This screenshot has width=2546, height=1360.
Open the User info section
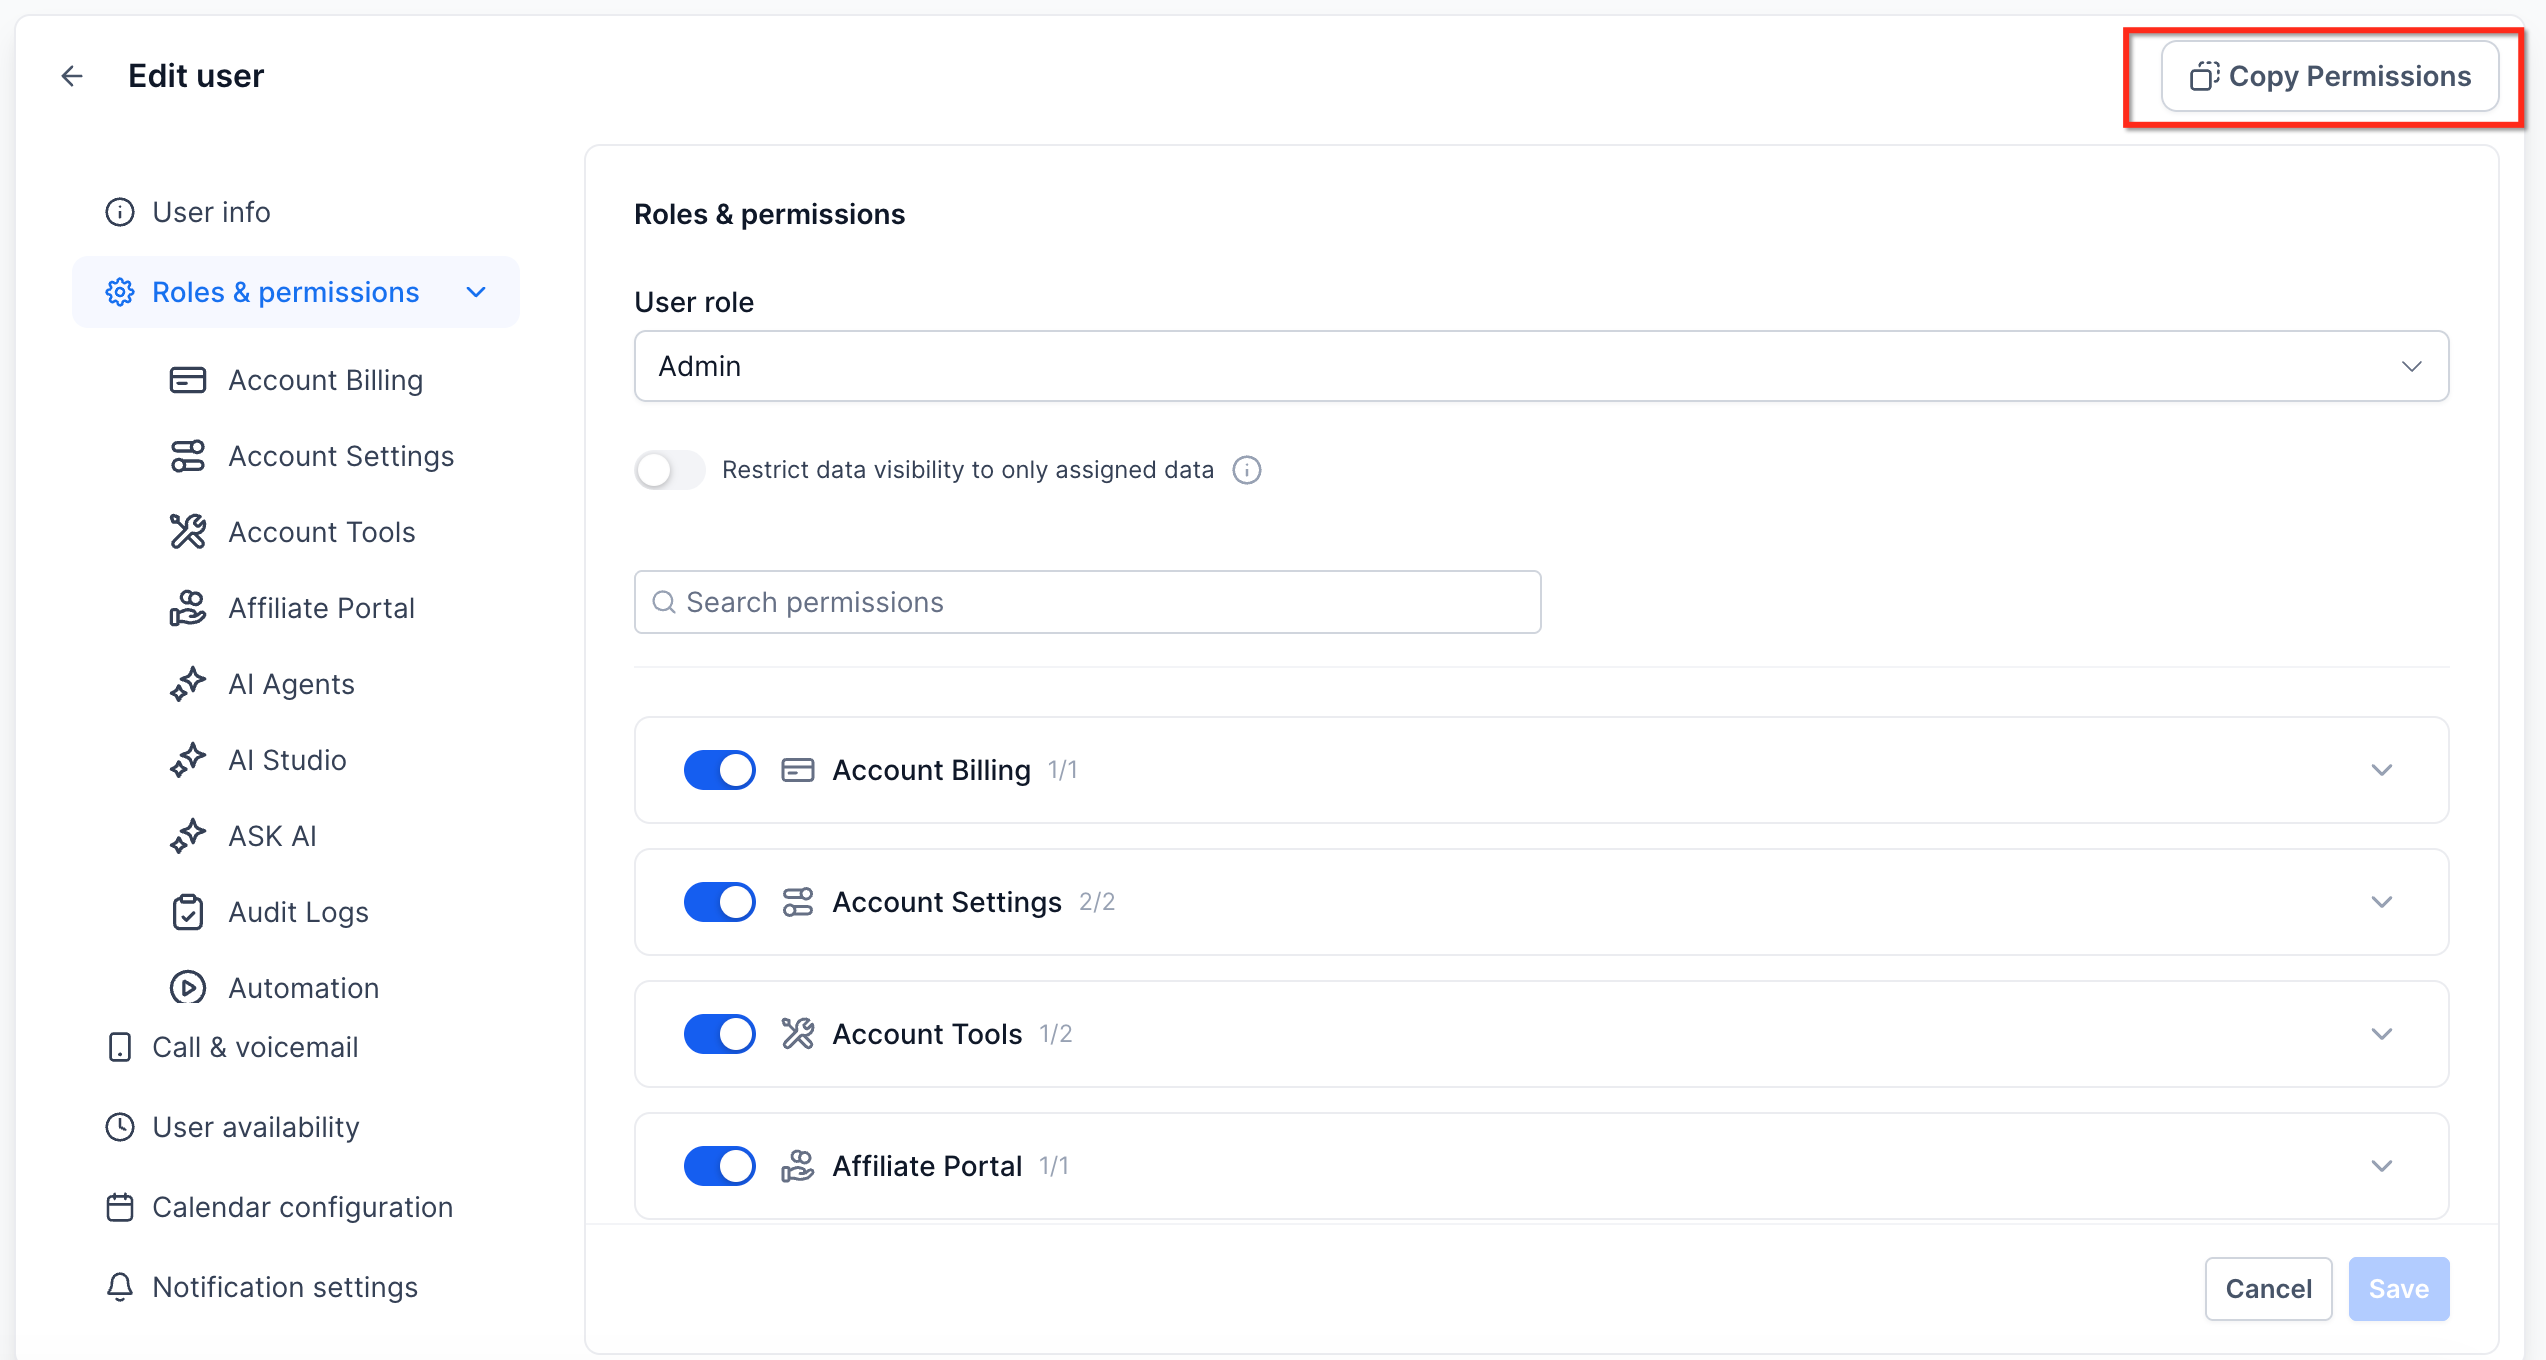point(211,212)
